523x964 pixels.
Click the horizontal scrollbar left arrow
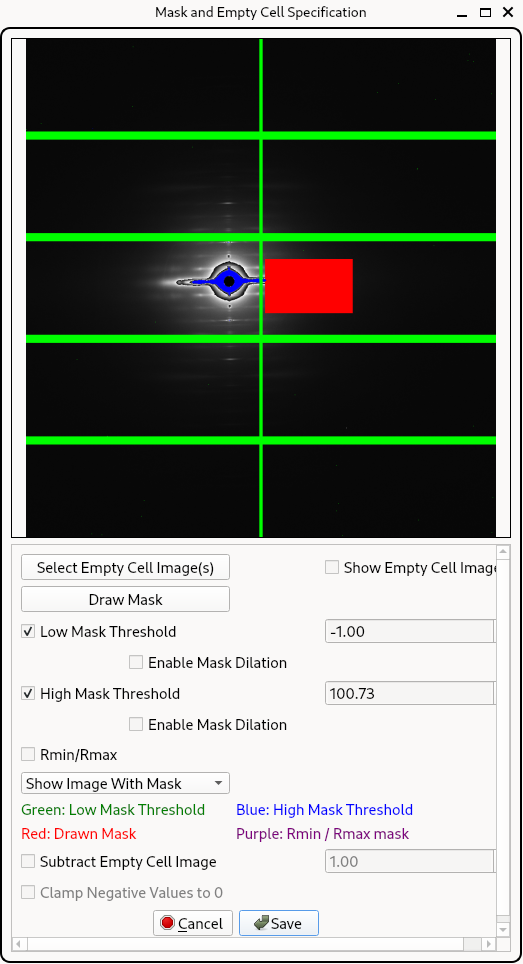click(x=19, y=943)
